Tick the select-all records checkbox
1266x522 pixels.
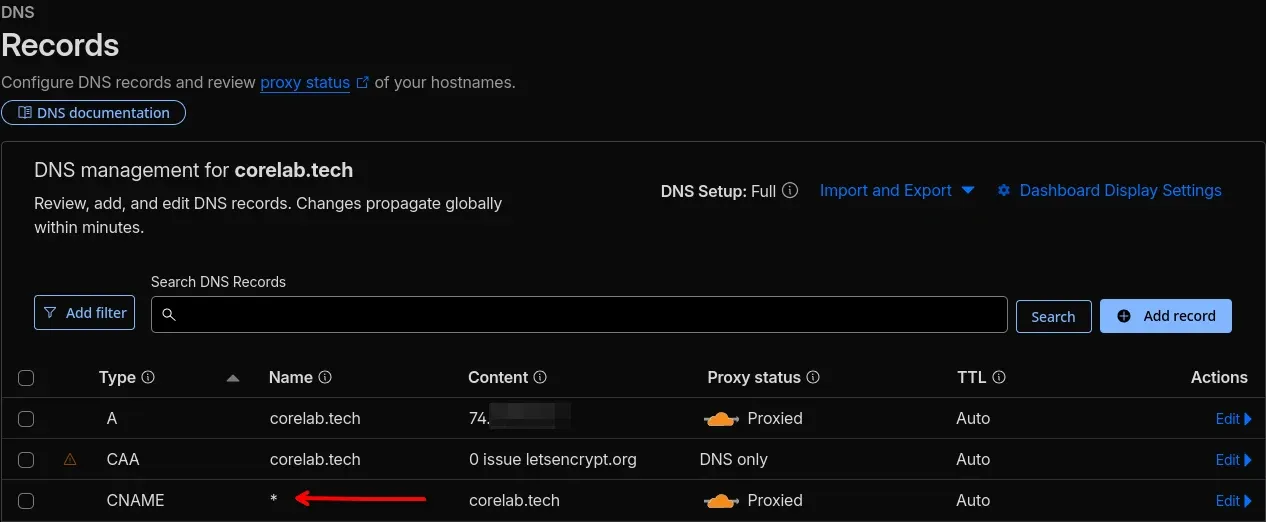(26, 378)
